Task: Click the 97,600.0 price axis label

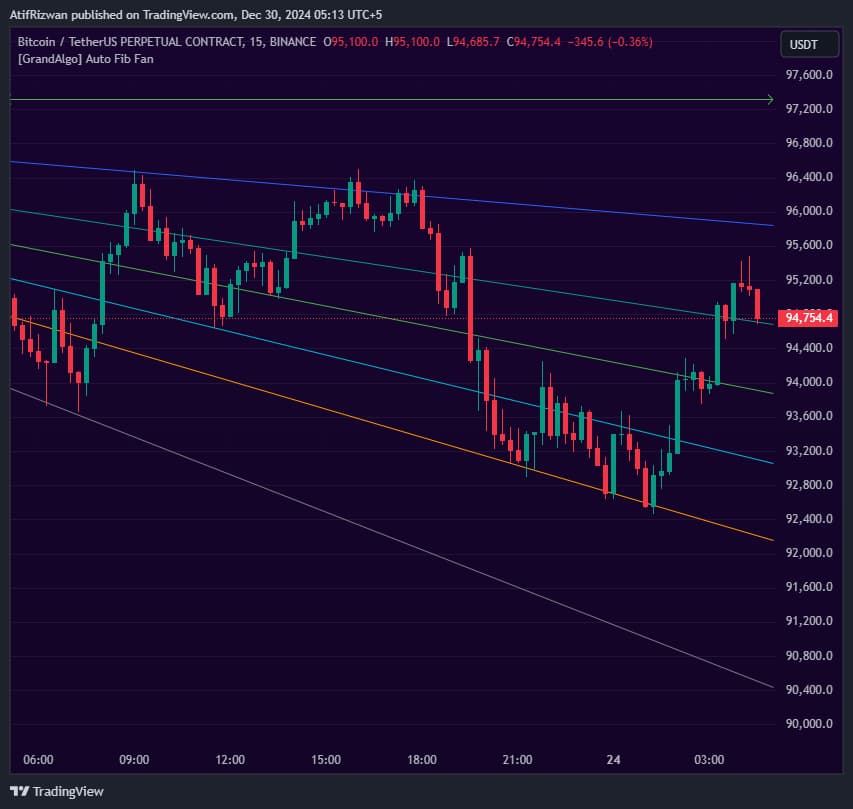Action: (x=808, y=74)
